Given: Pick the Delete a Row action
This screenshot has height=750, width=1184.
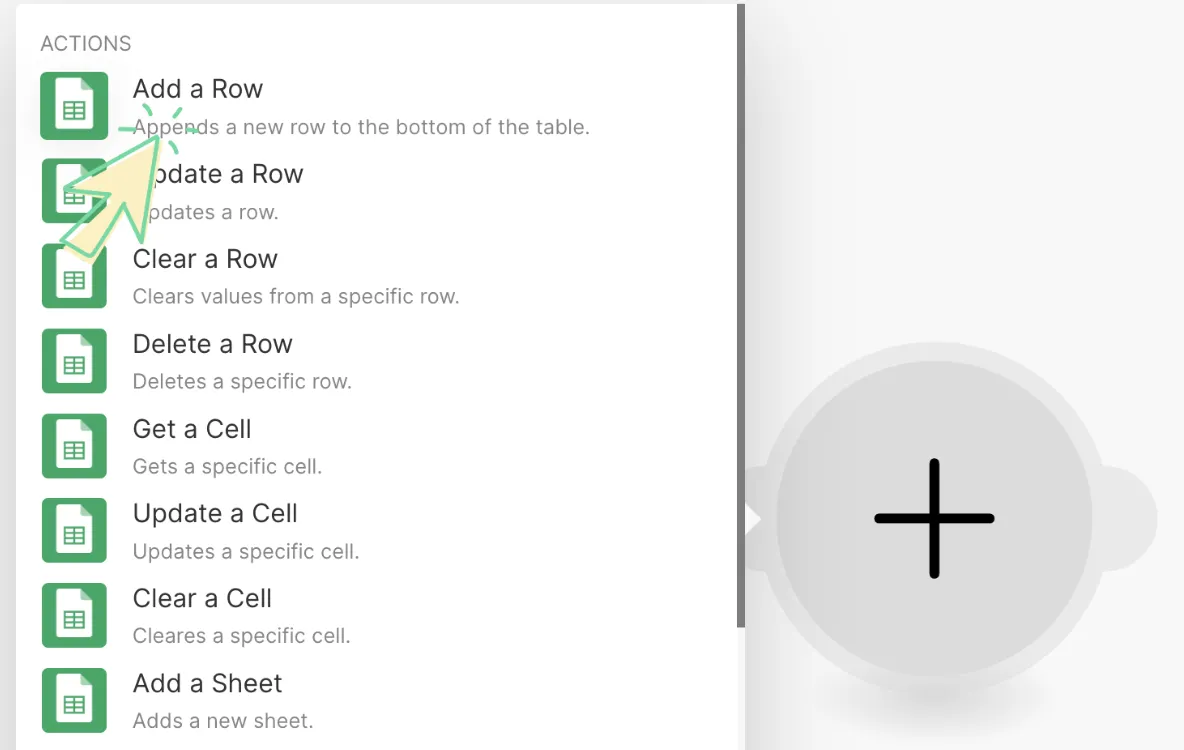Looking at the screenshot, I should click(x=212, y=344).
